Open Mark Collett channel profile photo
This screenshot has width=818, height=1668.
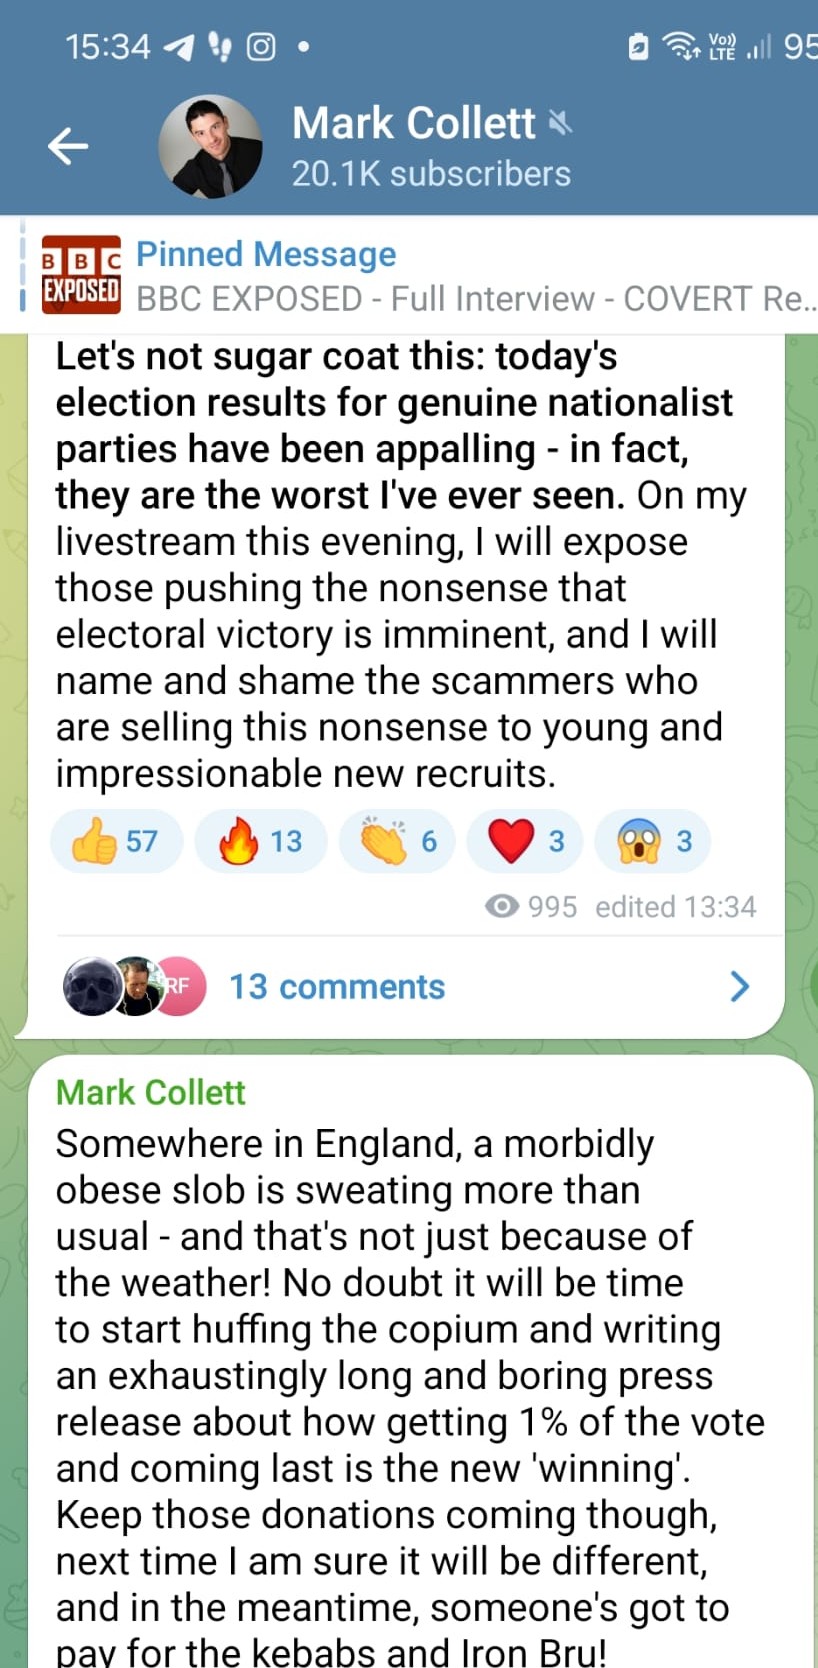(210, 146)
